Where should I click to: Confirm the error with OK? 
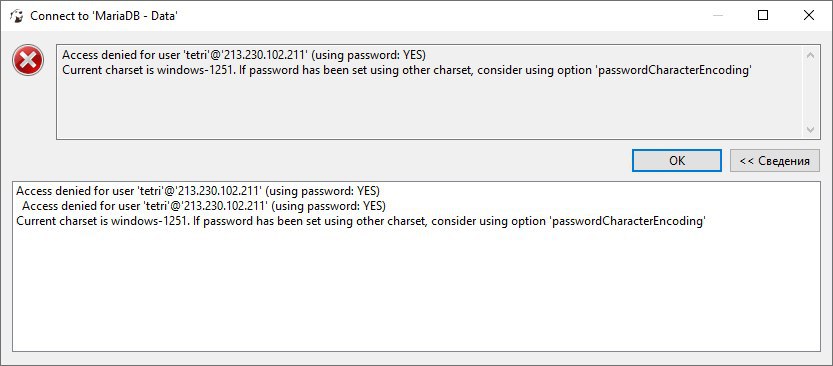[677, 160]
